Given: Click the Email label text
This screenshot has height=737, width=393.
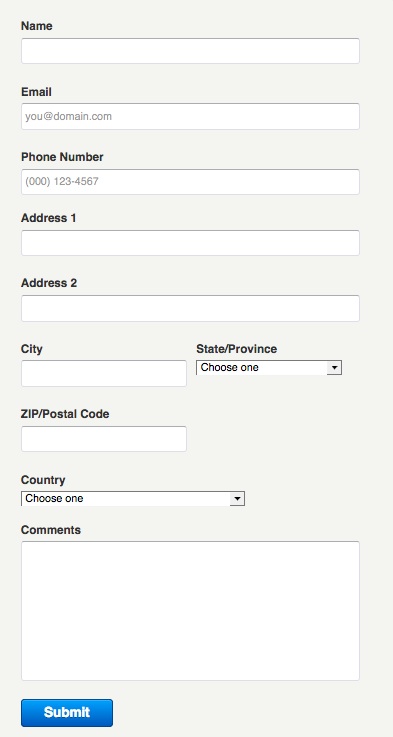Looking at the screenshot, I should tap(36, 92).
